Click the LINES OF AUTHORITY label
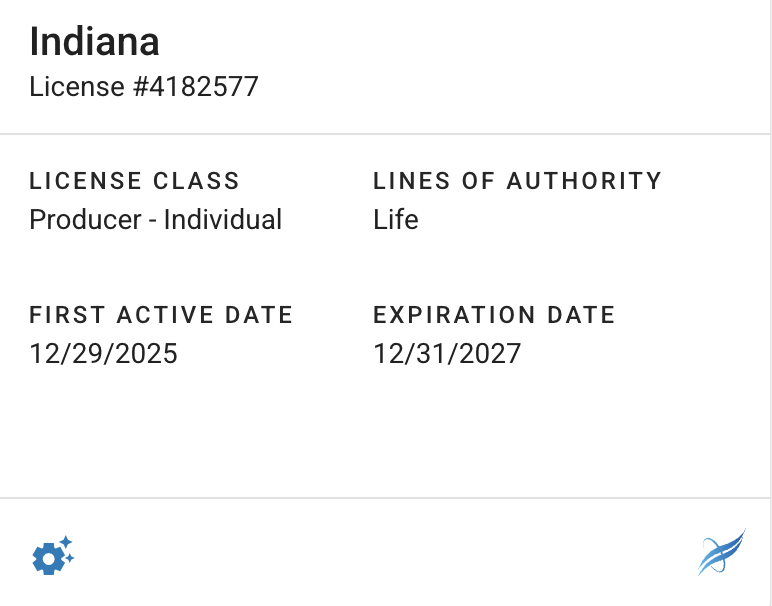Image resolution: width=772 pixels, height=606 pixels. (517, 181)
